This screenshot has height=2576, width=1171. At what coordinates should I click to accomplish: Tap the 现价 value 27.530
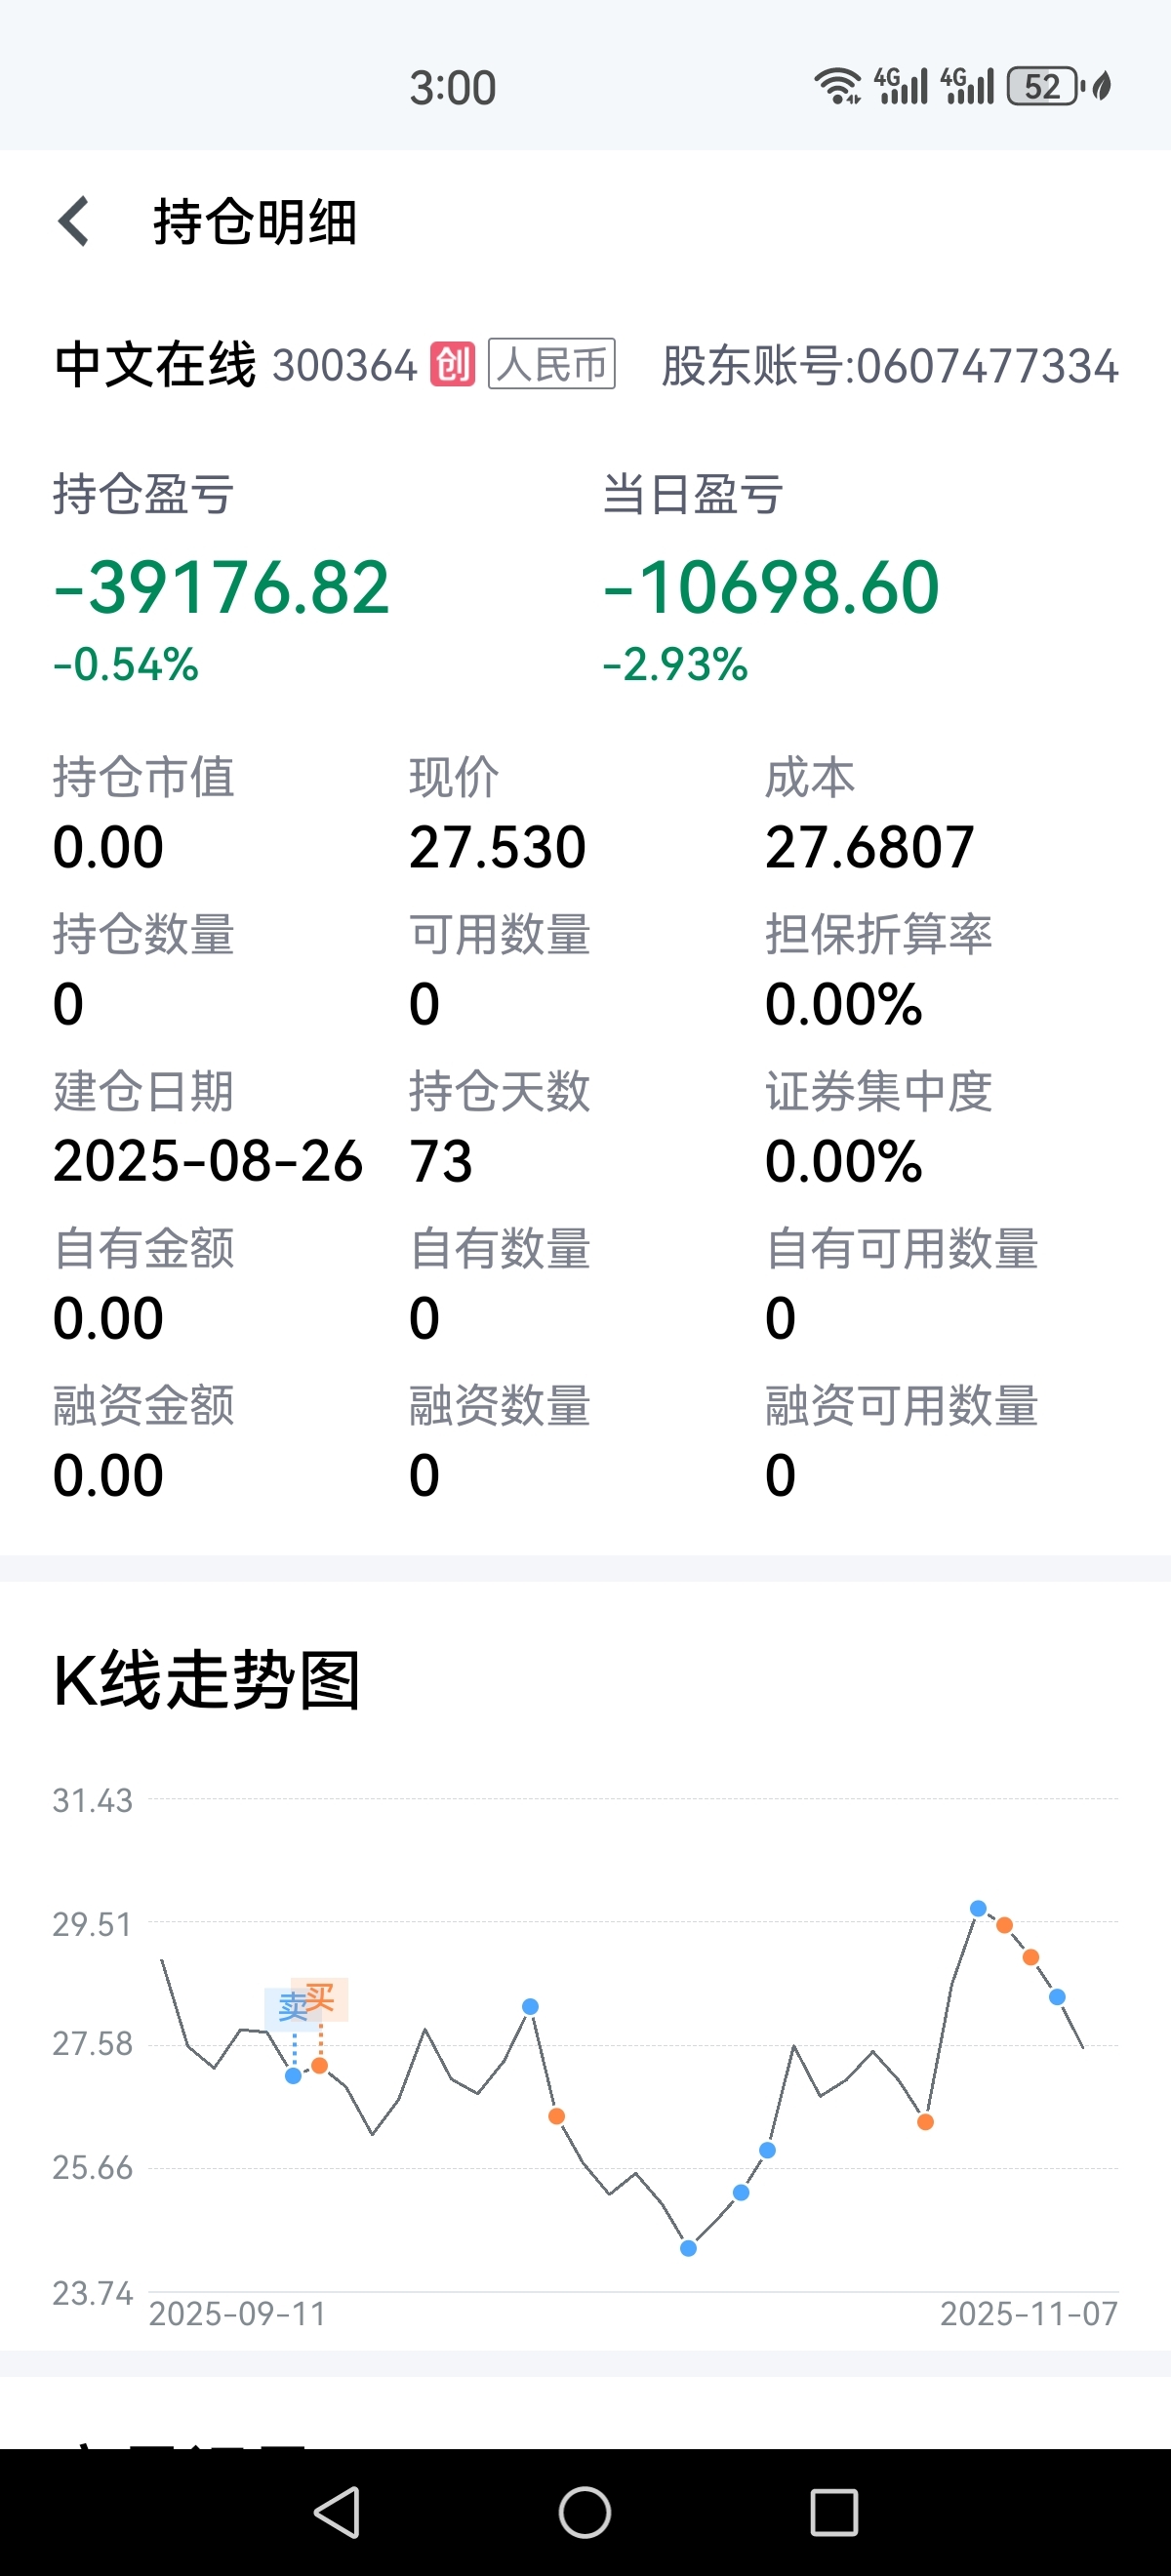click(497, 847)
